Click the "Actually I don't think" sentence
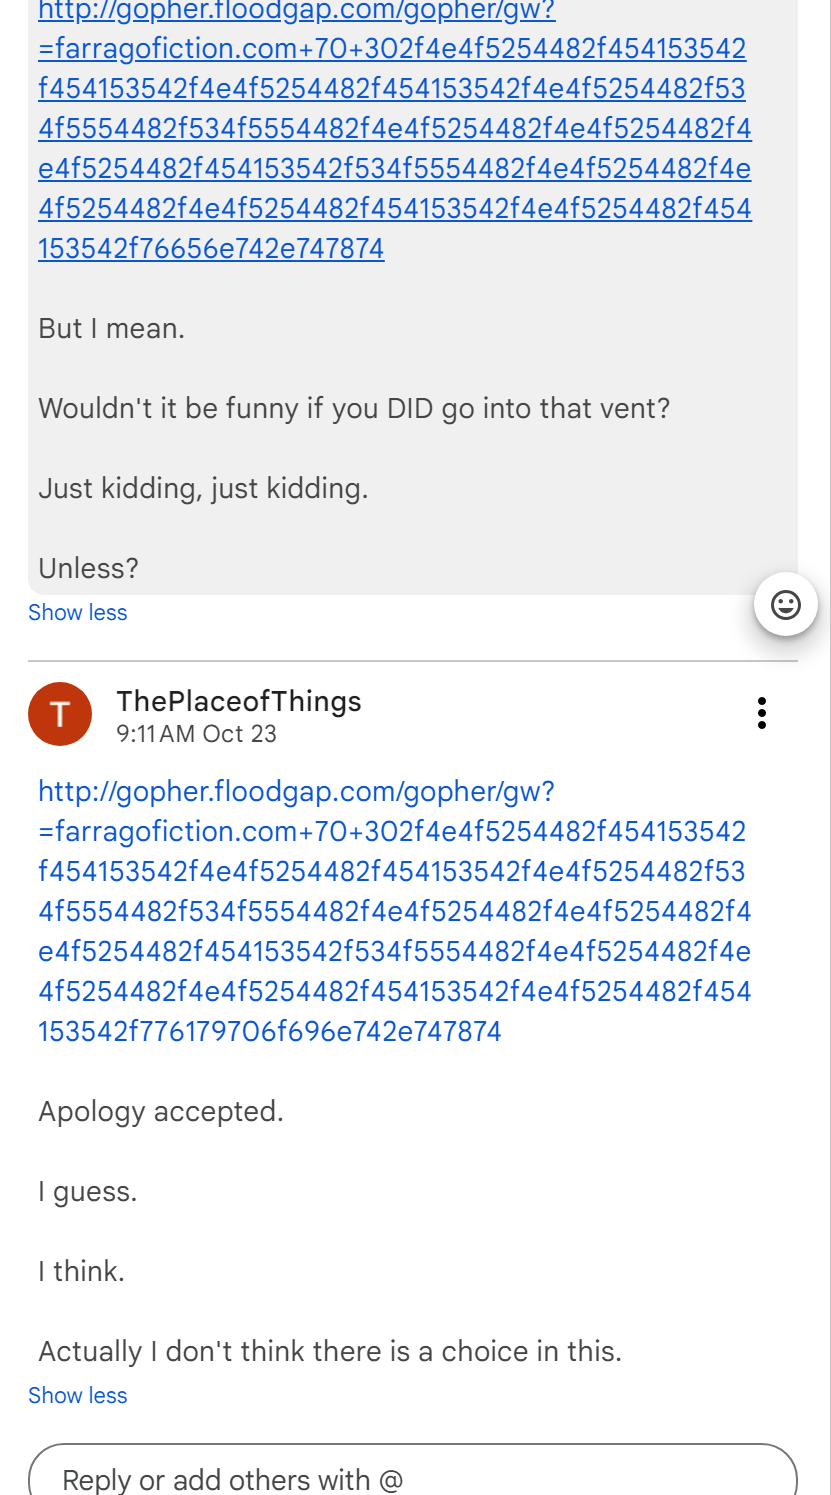 [330, 1352]
